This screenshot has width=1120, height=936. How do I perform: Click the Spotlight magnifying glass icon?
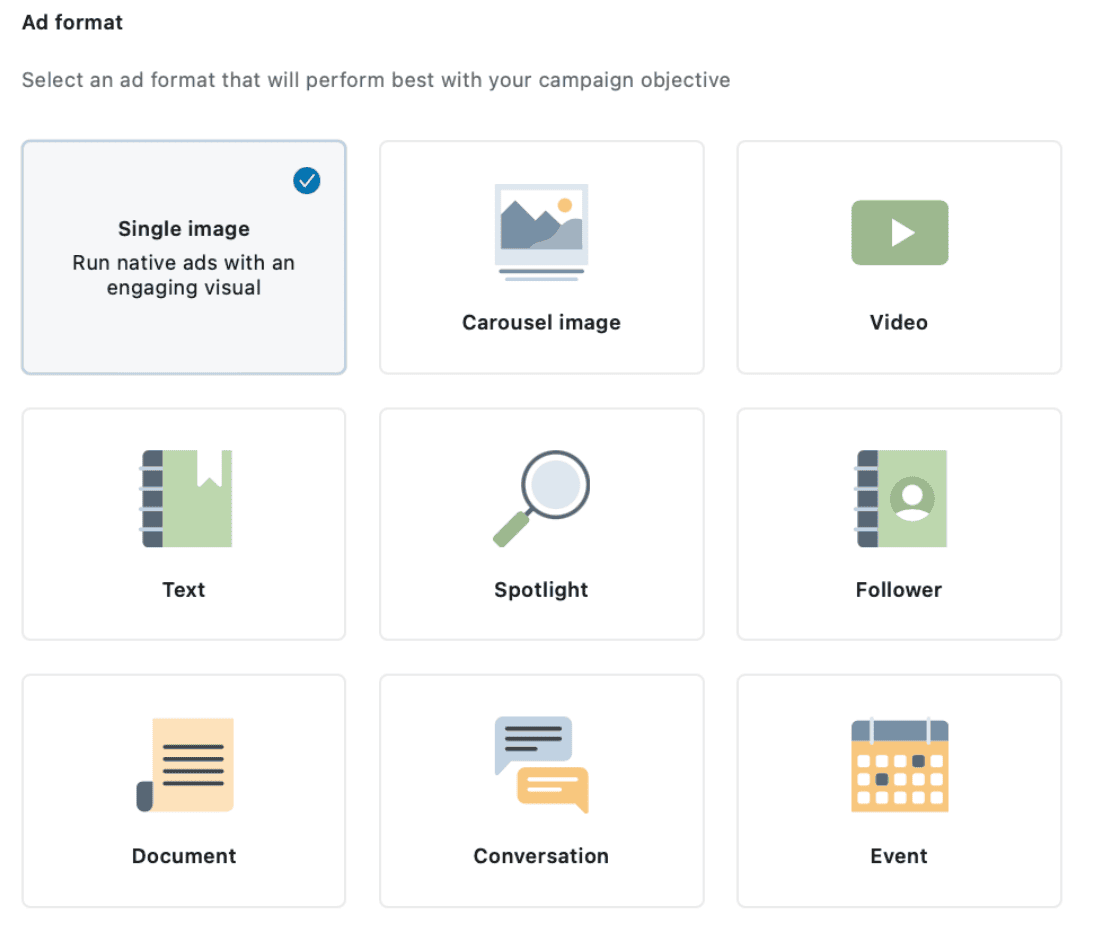[x=541, y=499]
